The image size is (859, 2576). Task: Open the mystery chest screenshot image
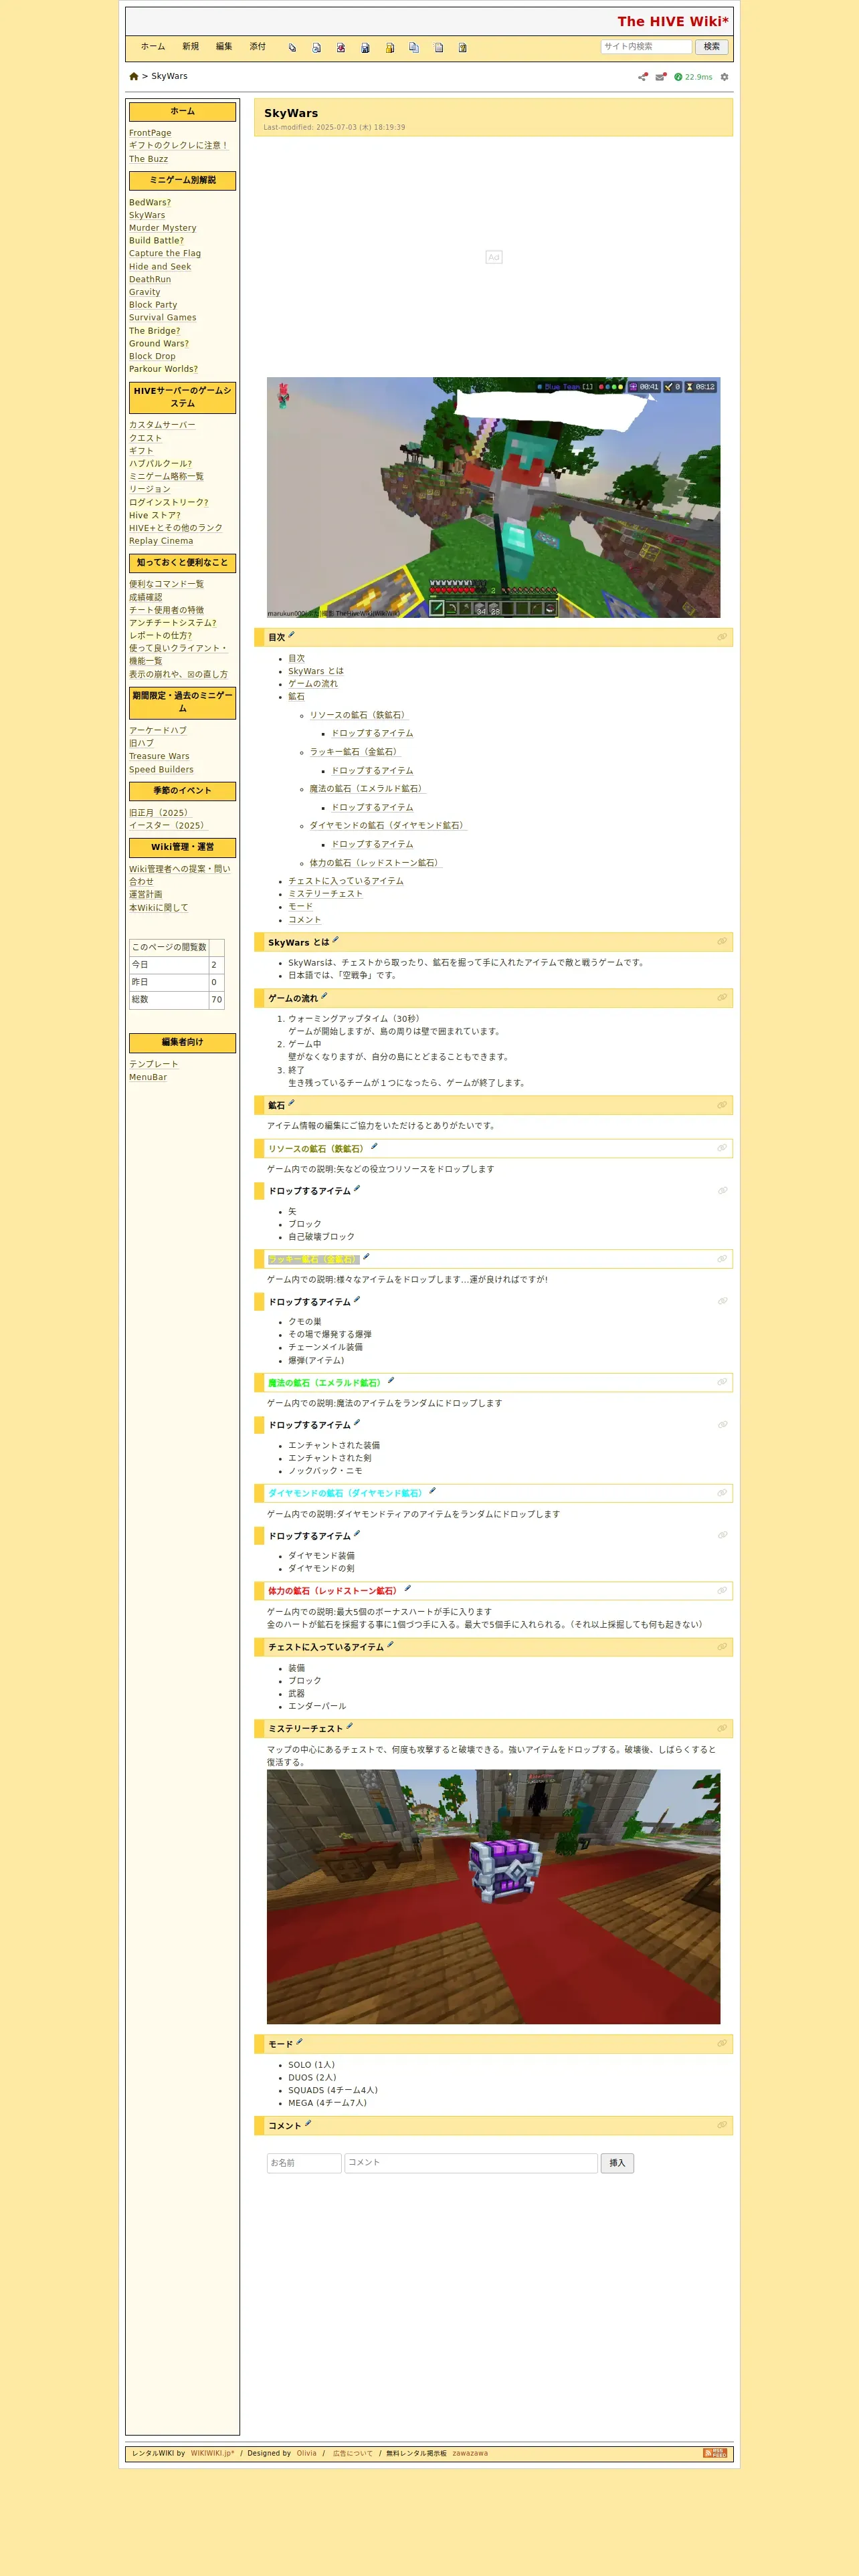tap(493, 1897)
